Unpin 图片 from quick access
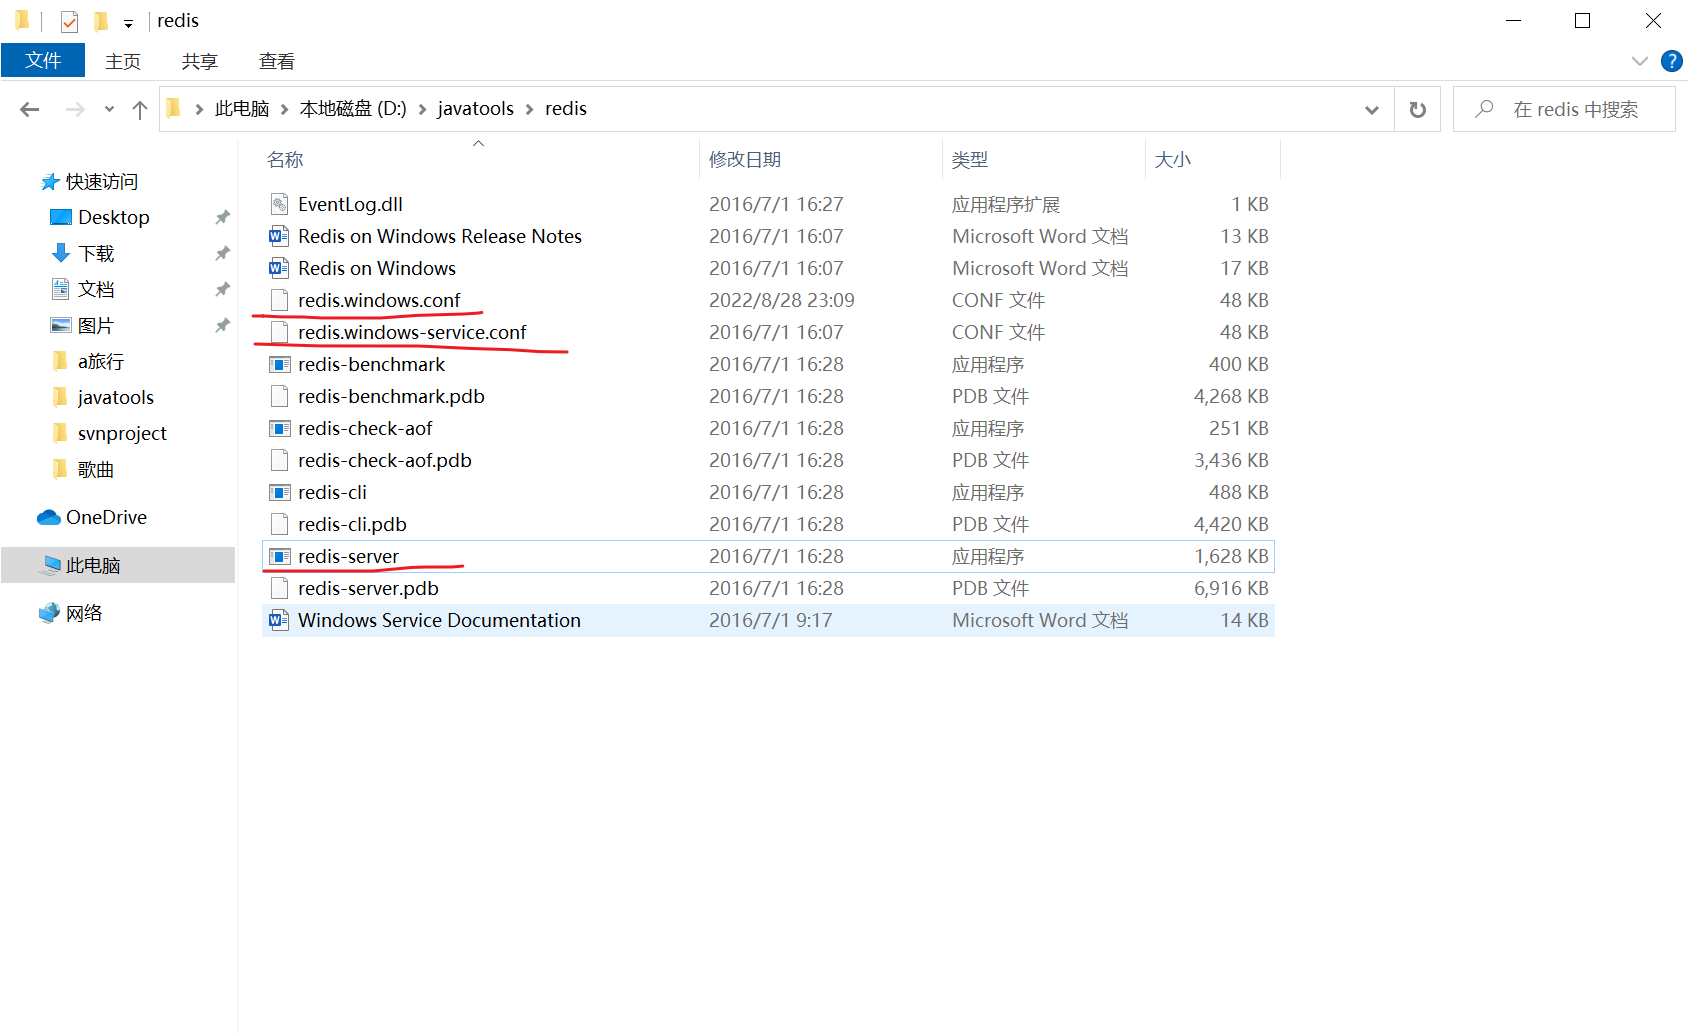Image resolution: width=1689 pixels, height=1034 pixels. point(222,325)
